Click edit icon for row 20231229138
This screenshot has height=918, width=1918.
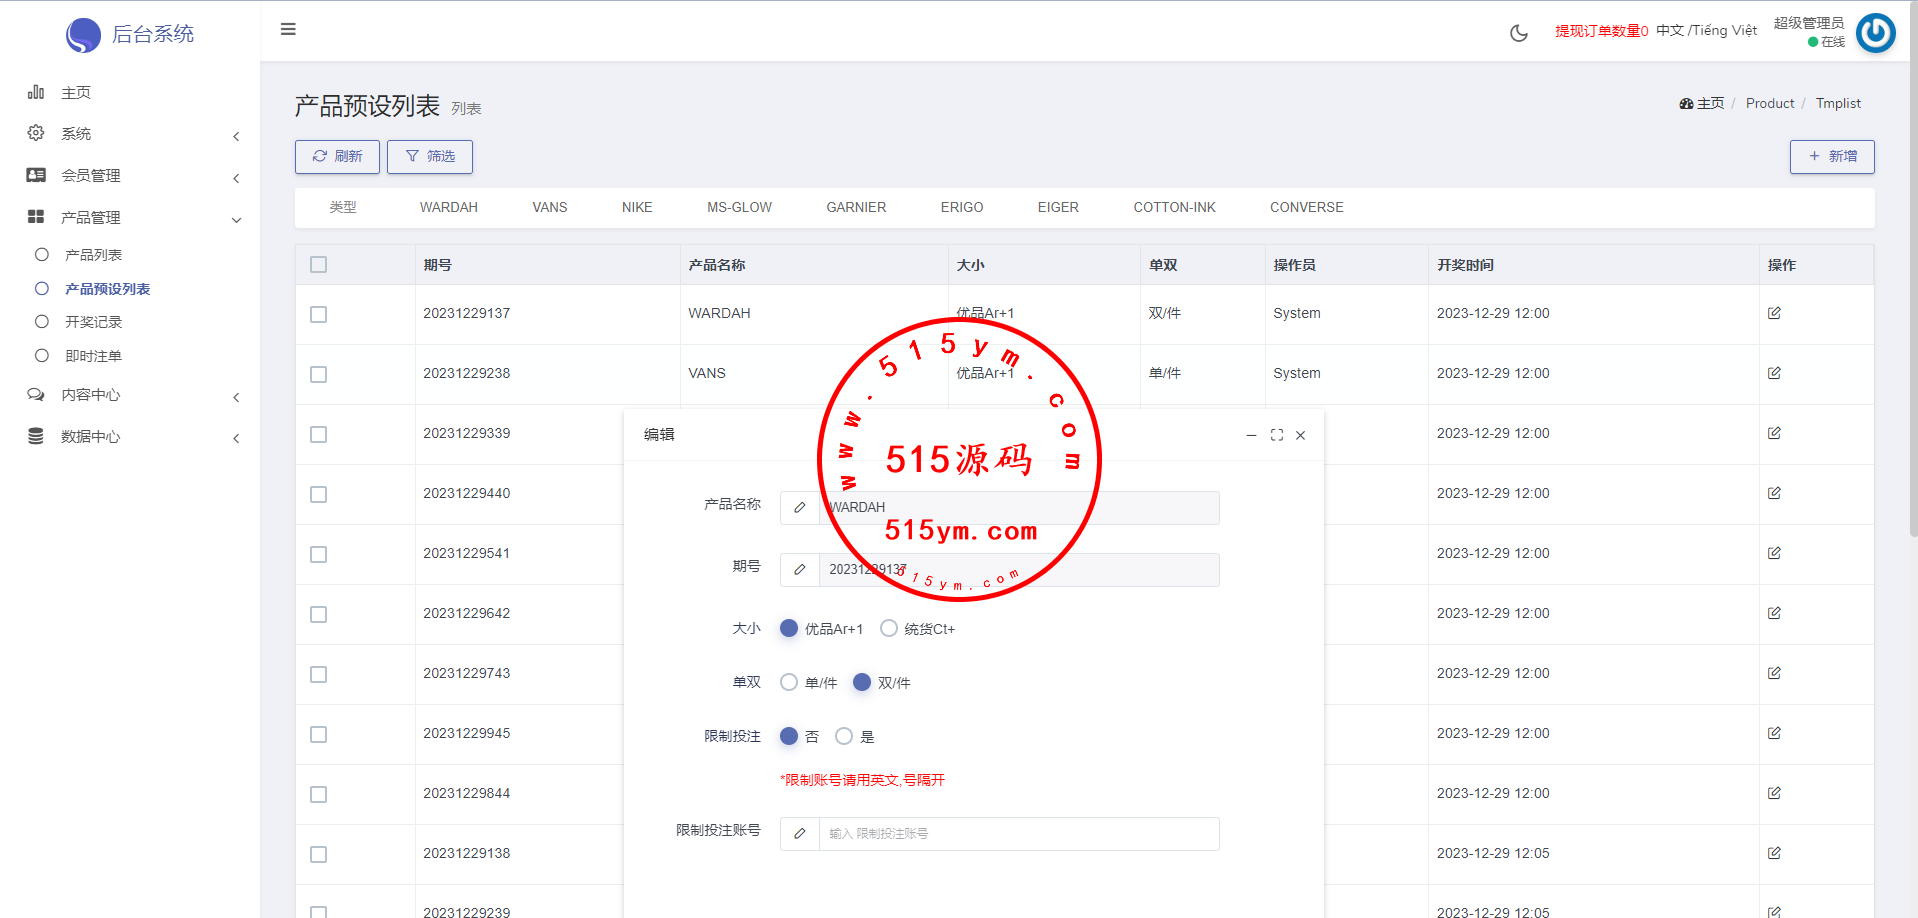(1773, 853)
